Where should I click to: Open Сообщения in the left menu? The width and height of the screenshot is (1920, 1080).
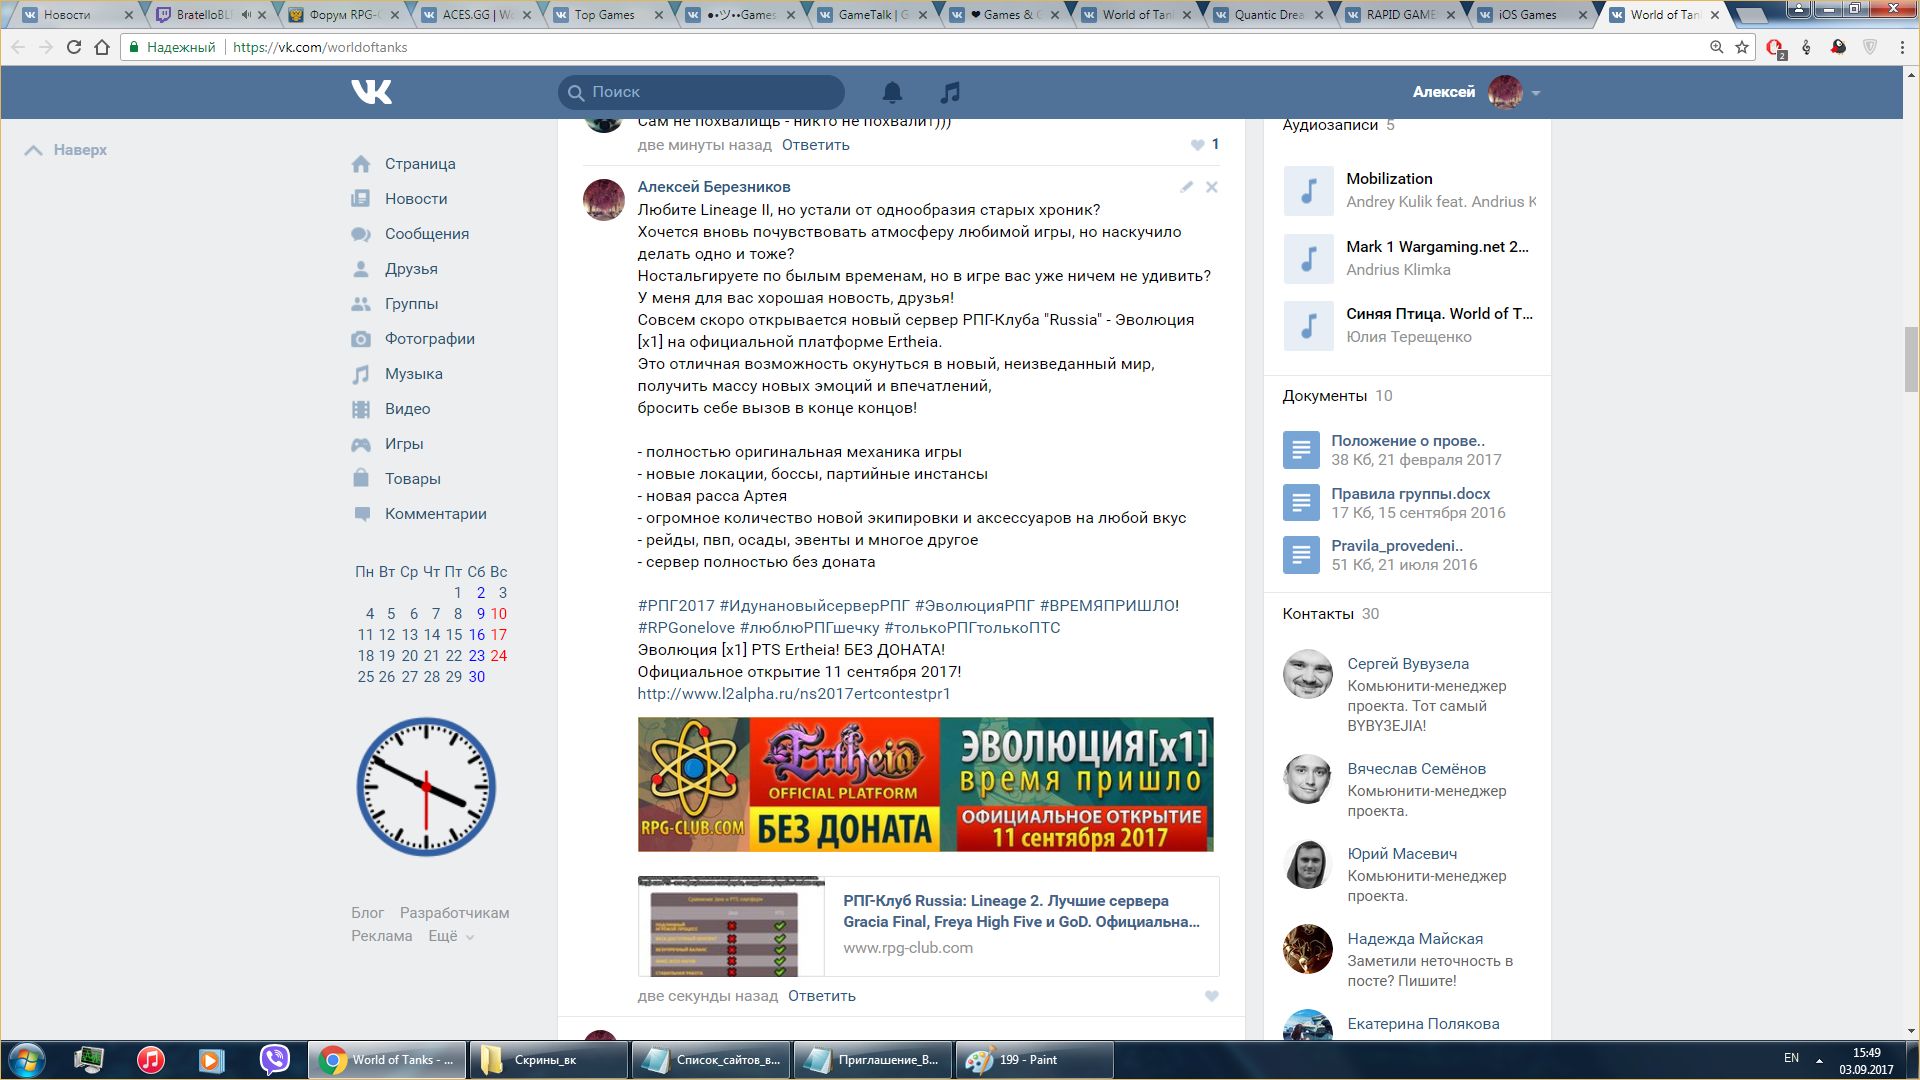(x=427, y=234)
